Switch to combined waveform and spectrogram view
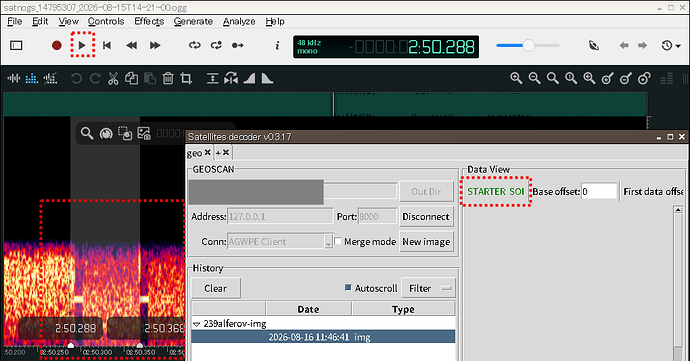Viewport: 690px width, 361px height. coord(50,79)
